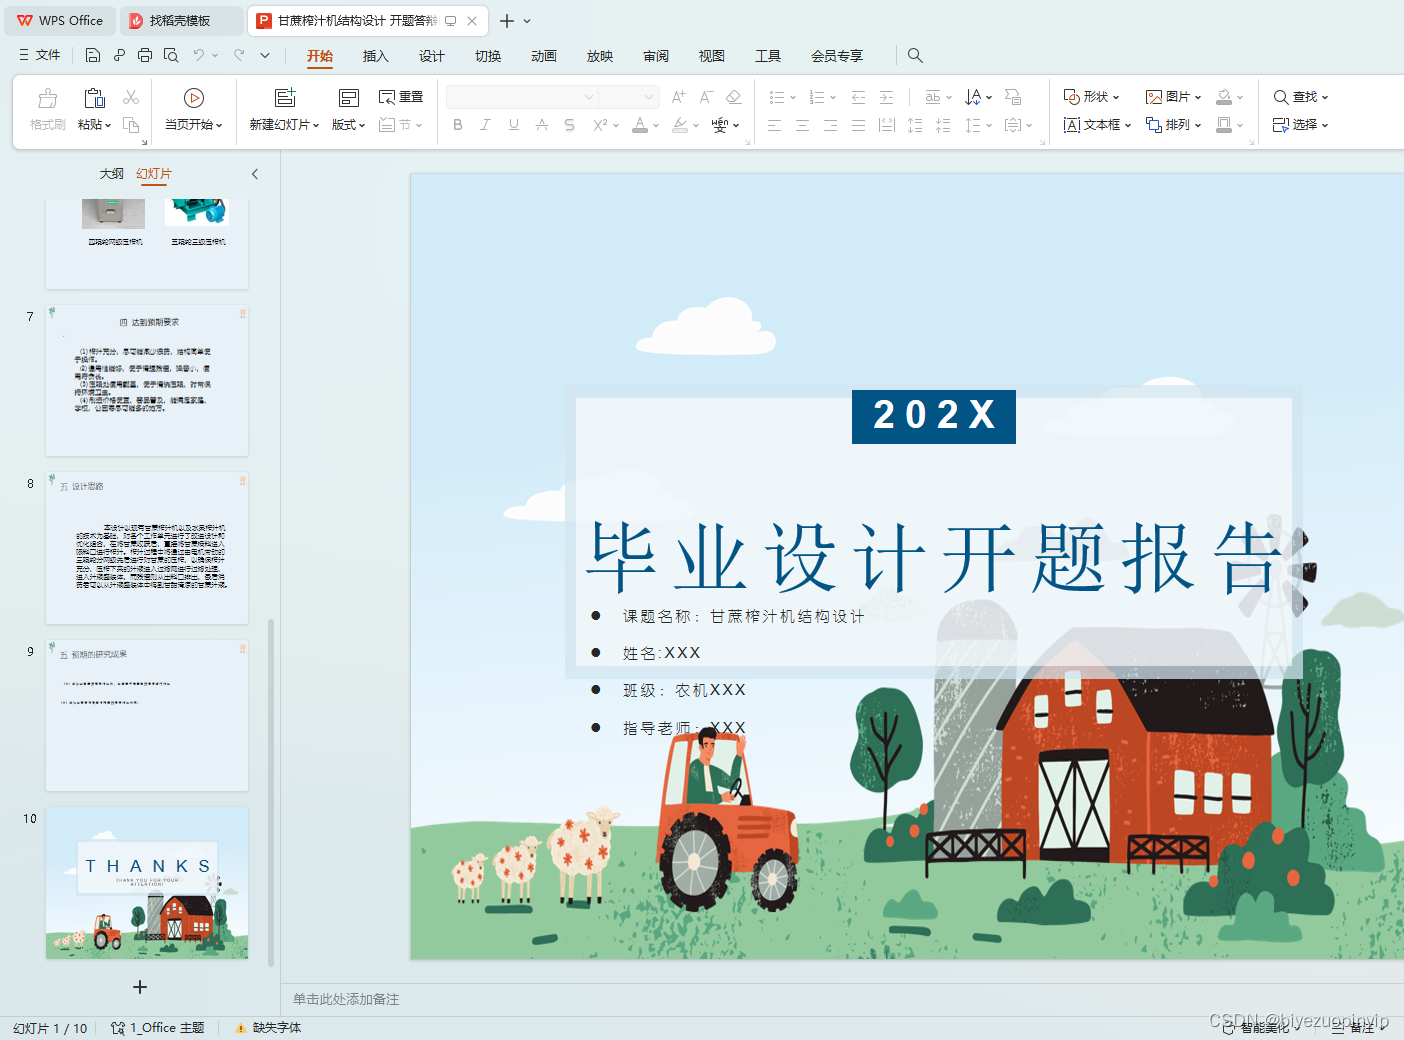The image size is (1404, 1040).
Task: Click the Increase font size icon
Action: click(x=679, y=97)
